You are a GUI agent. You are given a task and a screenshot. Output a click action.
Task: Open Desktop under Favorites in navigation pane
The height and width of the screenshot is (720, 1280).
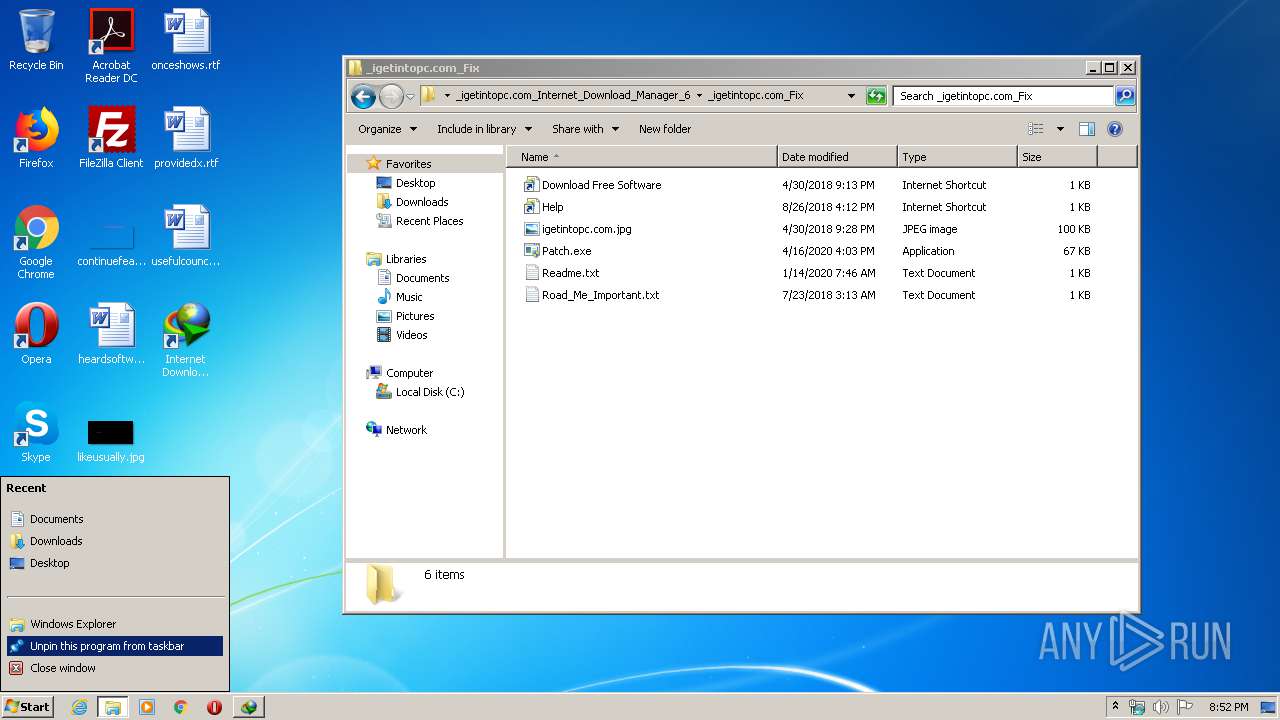[415, 183]
